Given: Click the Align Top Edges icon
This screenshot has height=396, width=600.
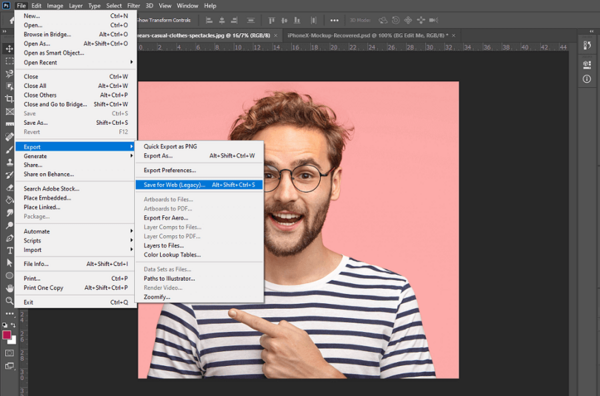Looking at the screenshot, I should click(271, 20).
